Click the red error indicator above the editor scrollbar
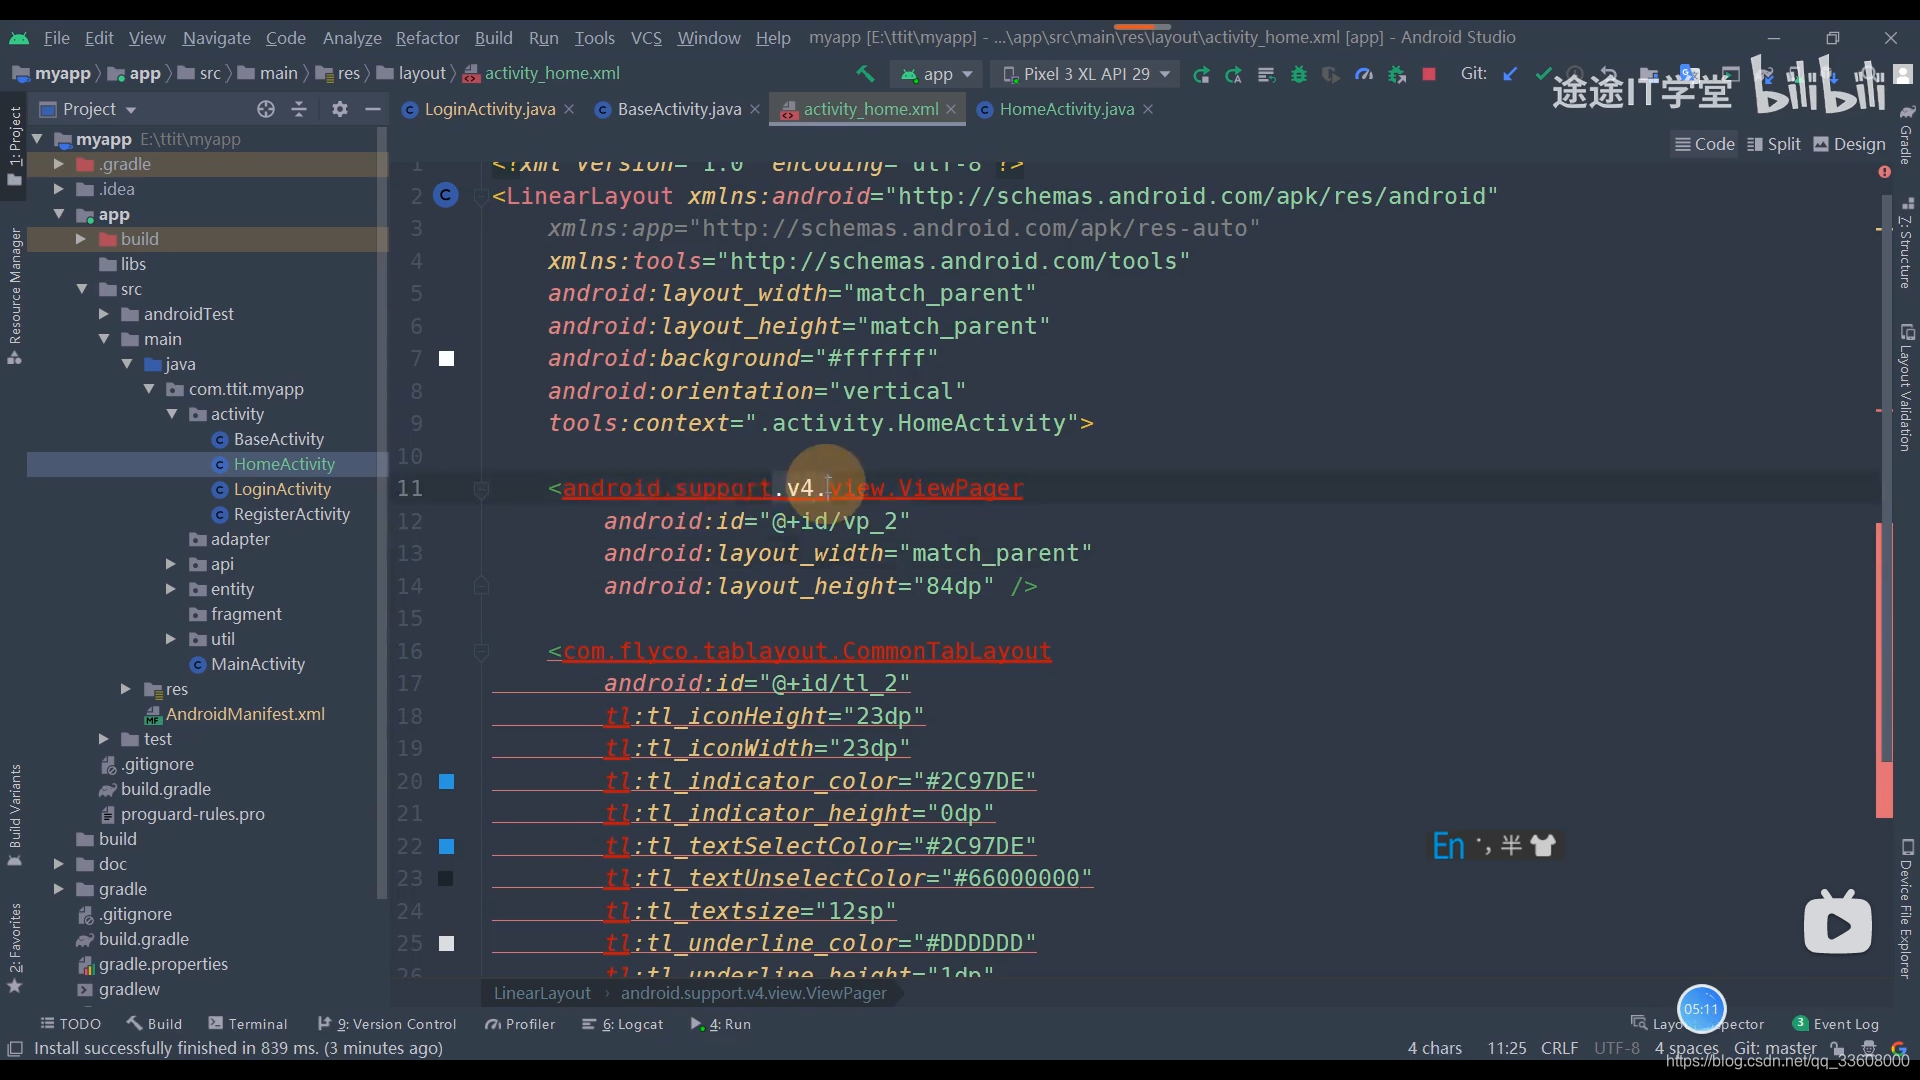 point(1885,172)
